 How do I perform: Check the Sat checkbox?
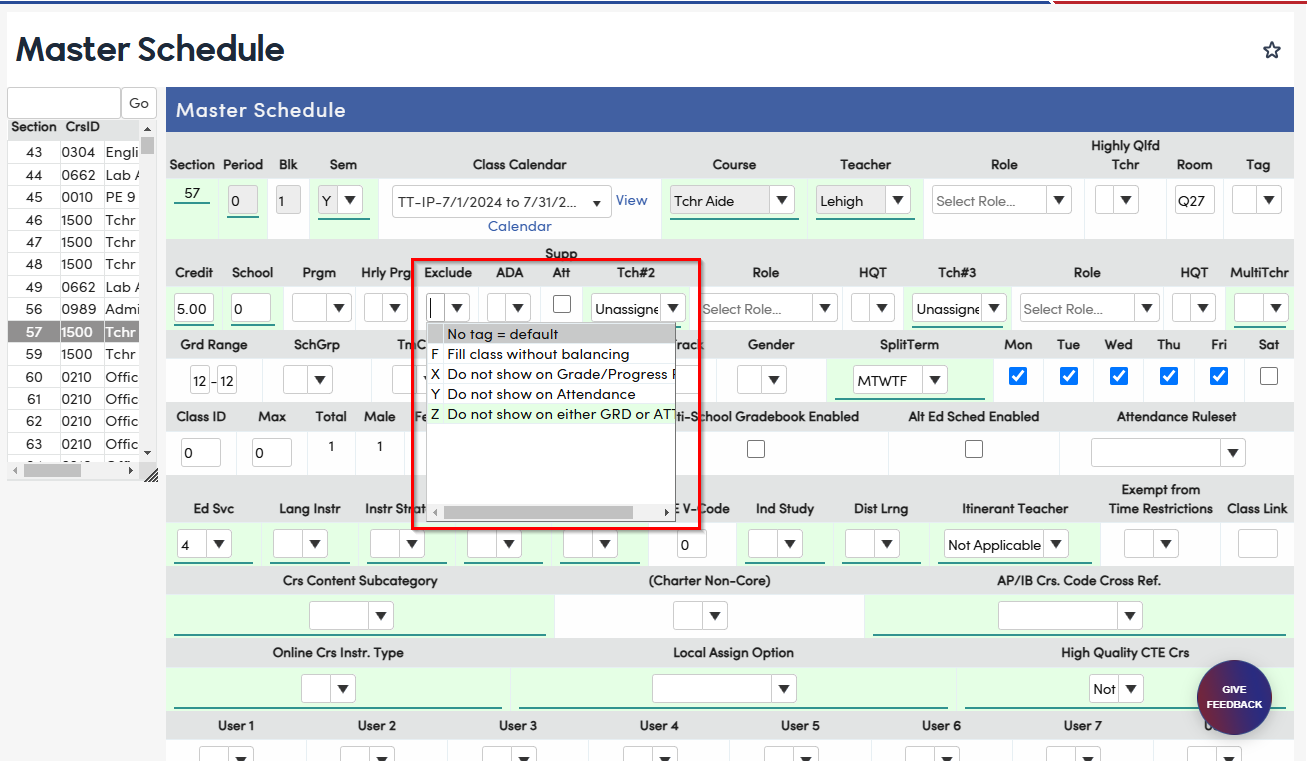[1269, 376]
